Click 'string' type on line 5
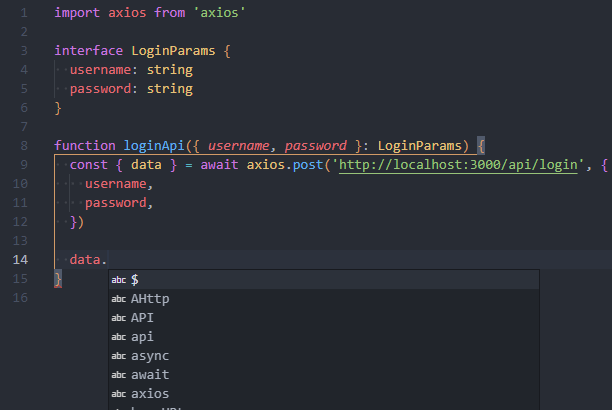 [x=170, y=89]
